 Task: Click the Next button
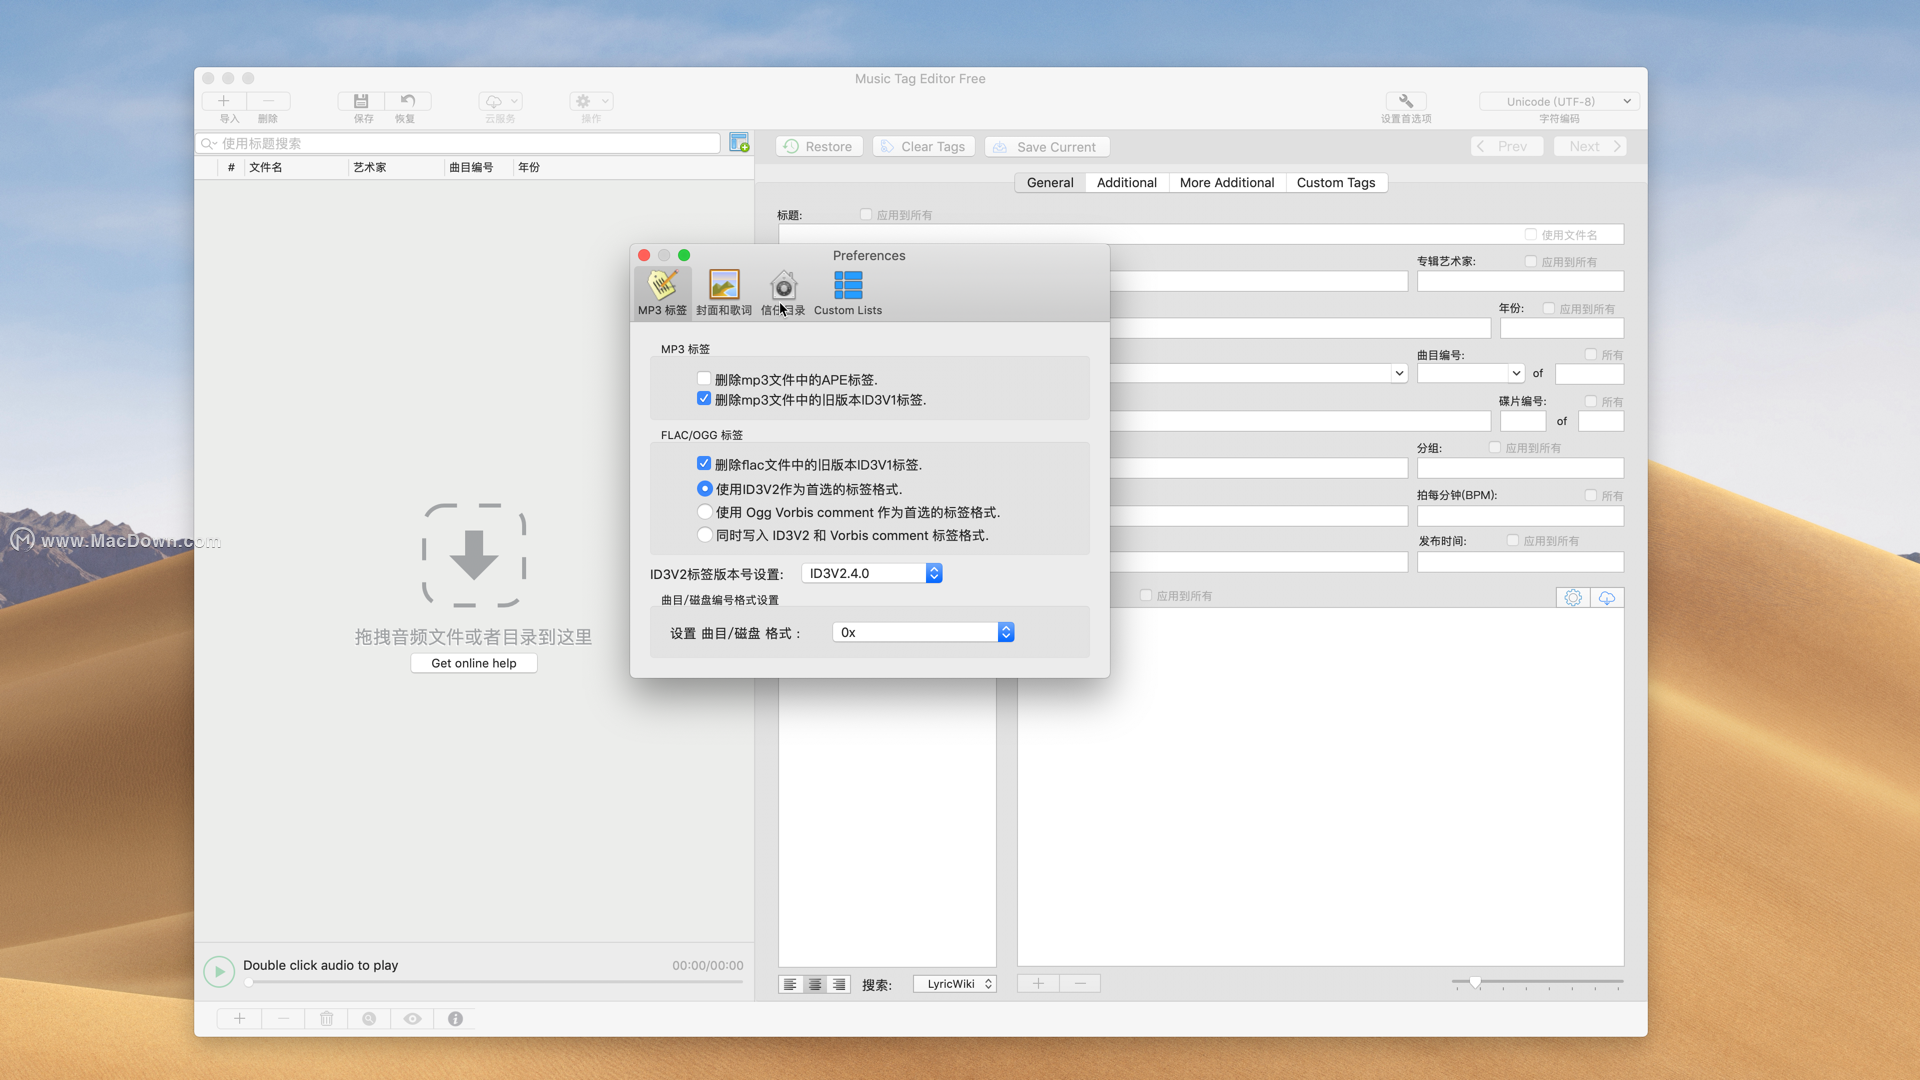tap(1591, 146)
